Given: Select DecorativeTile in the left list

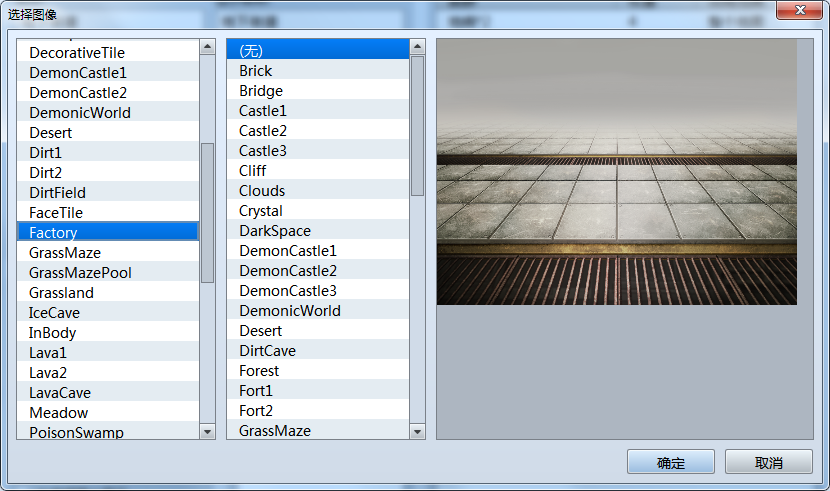Looking at the screenshot, I should 108,52.
